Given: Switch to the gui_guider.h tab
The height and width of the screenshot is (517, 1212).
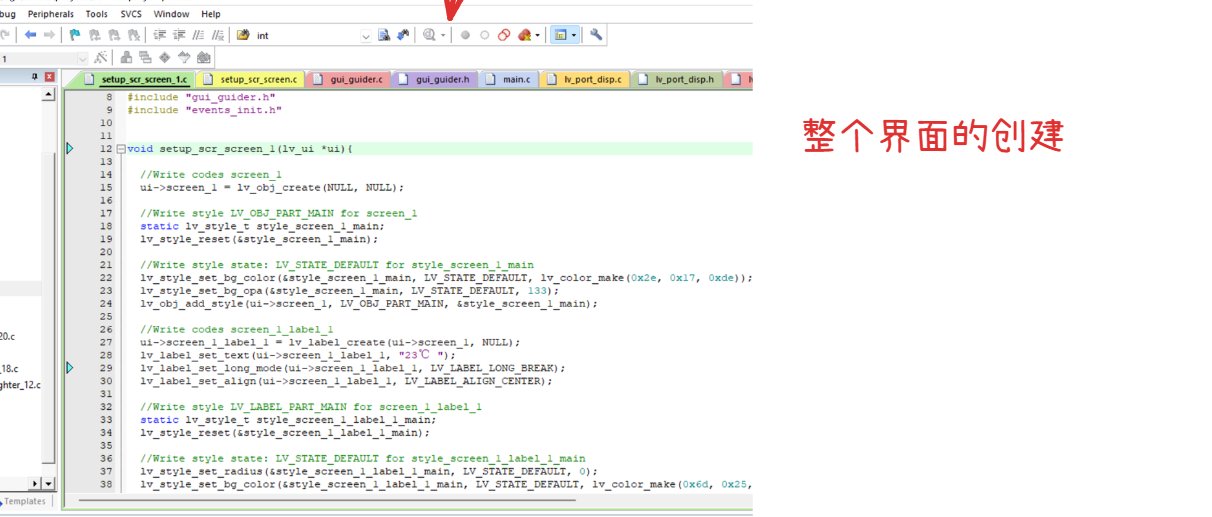Looking at the screenshot, I should [435, 79].
